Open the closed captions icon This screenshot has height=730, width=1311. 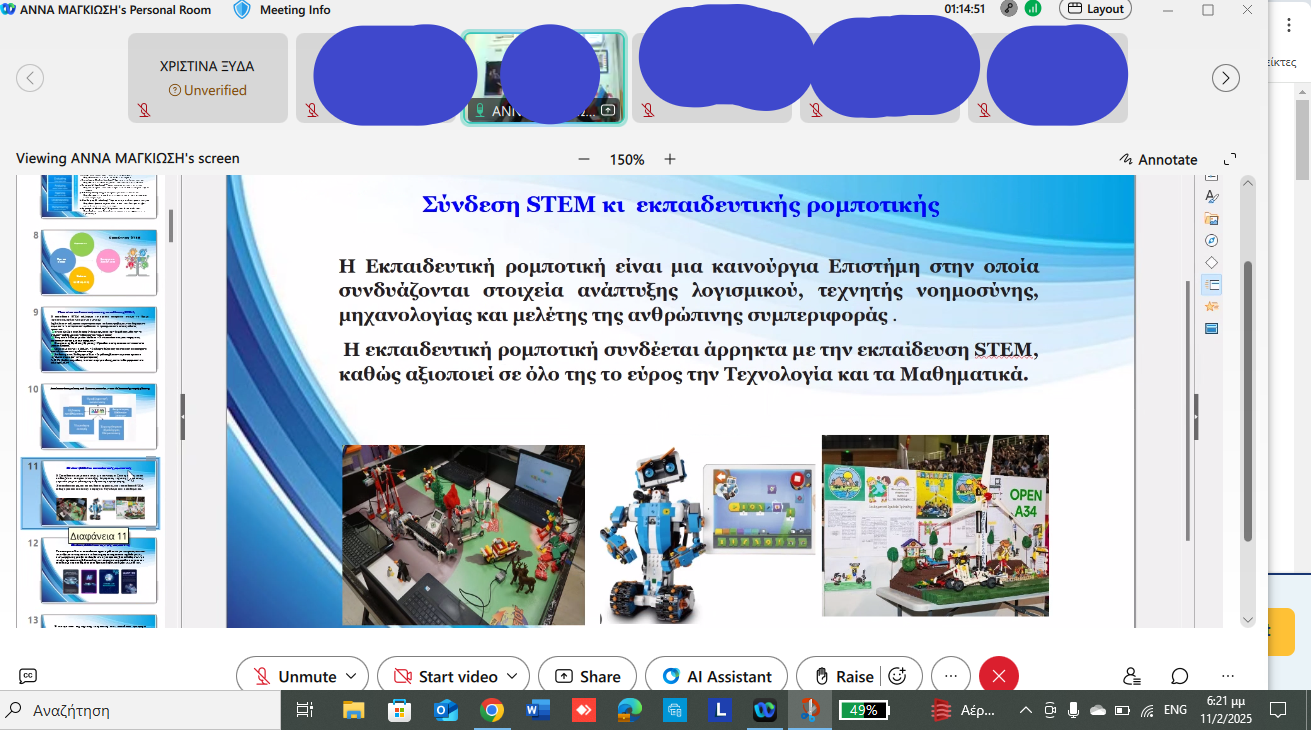(x=28, y=676)
